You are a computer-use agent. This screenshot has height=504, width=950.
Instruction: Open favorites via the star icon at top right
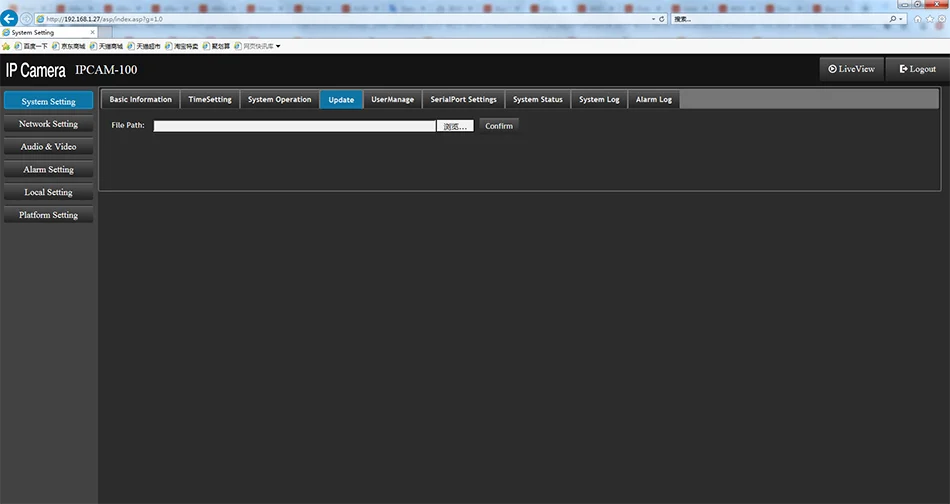pyautogui.click(x=930, y=19)
